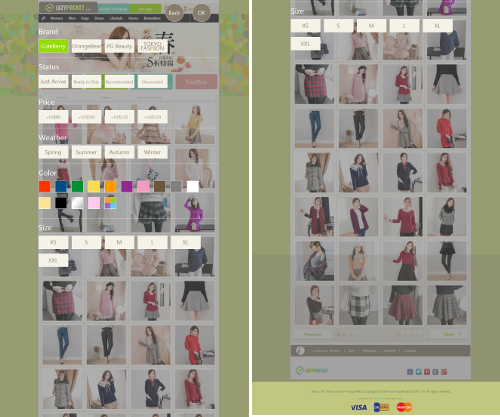Click the round OK button
Image resolution: width=500 pixels, height=417 pixels.
(x=202, y=13)
